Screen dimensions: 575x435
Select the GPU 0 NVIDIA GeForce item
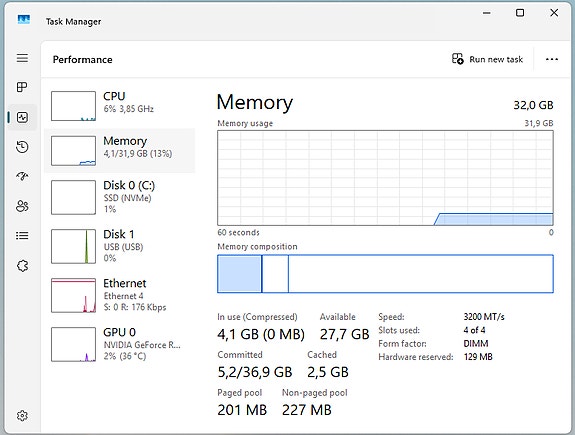120,344
